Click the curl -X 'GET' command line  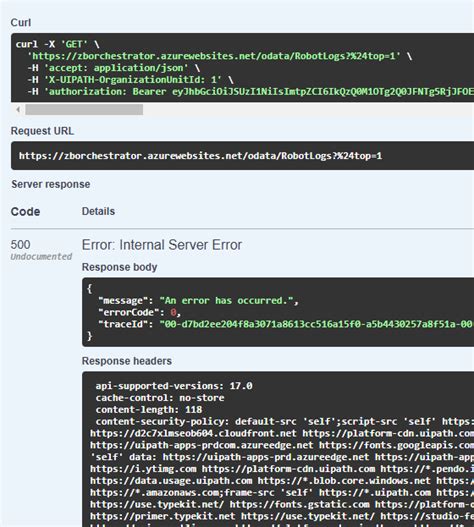[57, 44]
